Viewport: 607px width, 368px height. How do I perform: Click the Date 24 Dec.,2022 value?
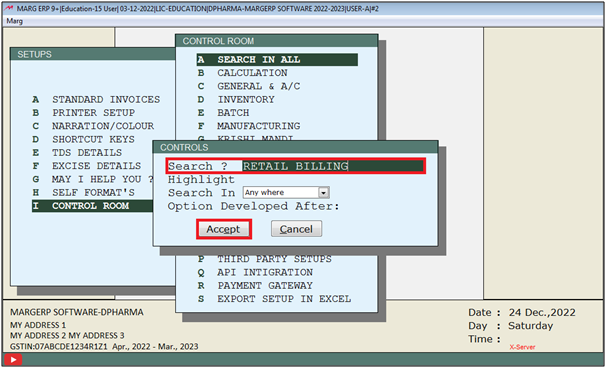click(542, 312)
